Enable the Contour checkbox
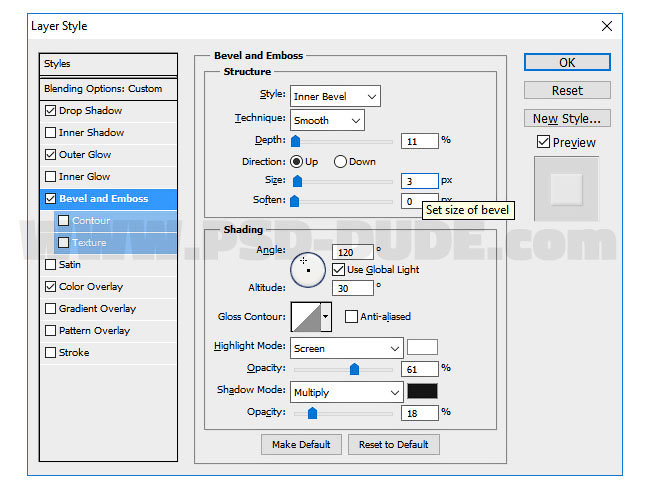Image resolution: width=650 pixels, height=489 pixels. (63, 220)
